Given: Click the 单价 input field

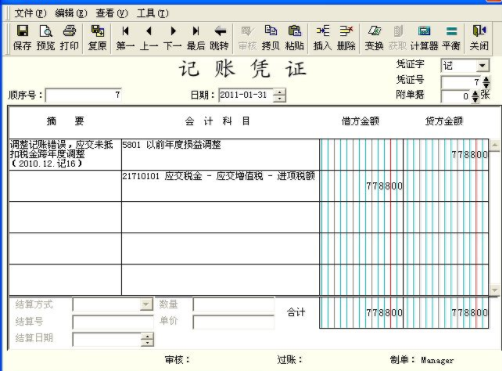Looking at the screenshot, I should 234,322.
